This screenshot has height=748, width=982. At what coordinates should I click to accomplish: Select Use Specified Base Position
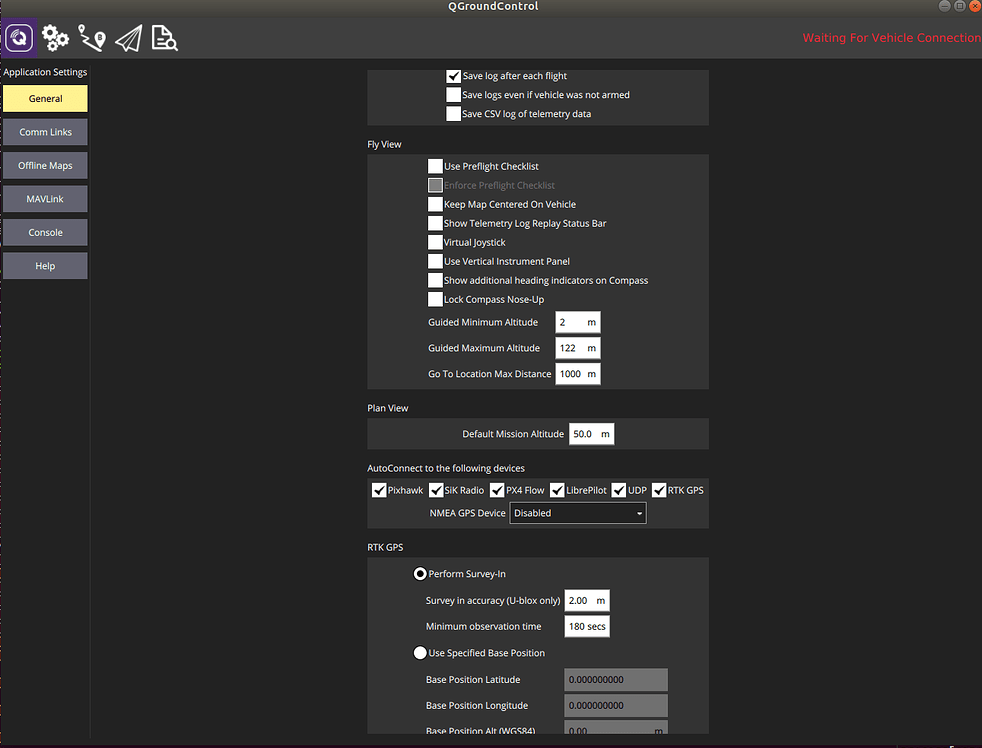(x=420, y=652)
